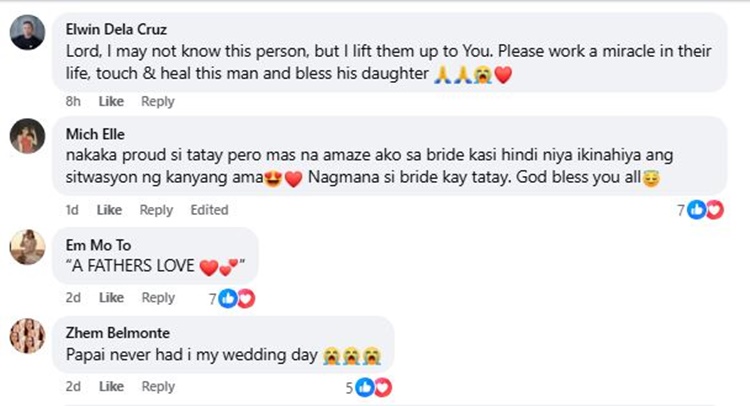Like Elwin Dela Cruz's comment
The height and width of the screenshot is (406, 750).
pos(110,101)
